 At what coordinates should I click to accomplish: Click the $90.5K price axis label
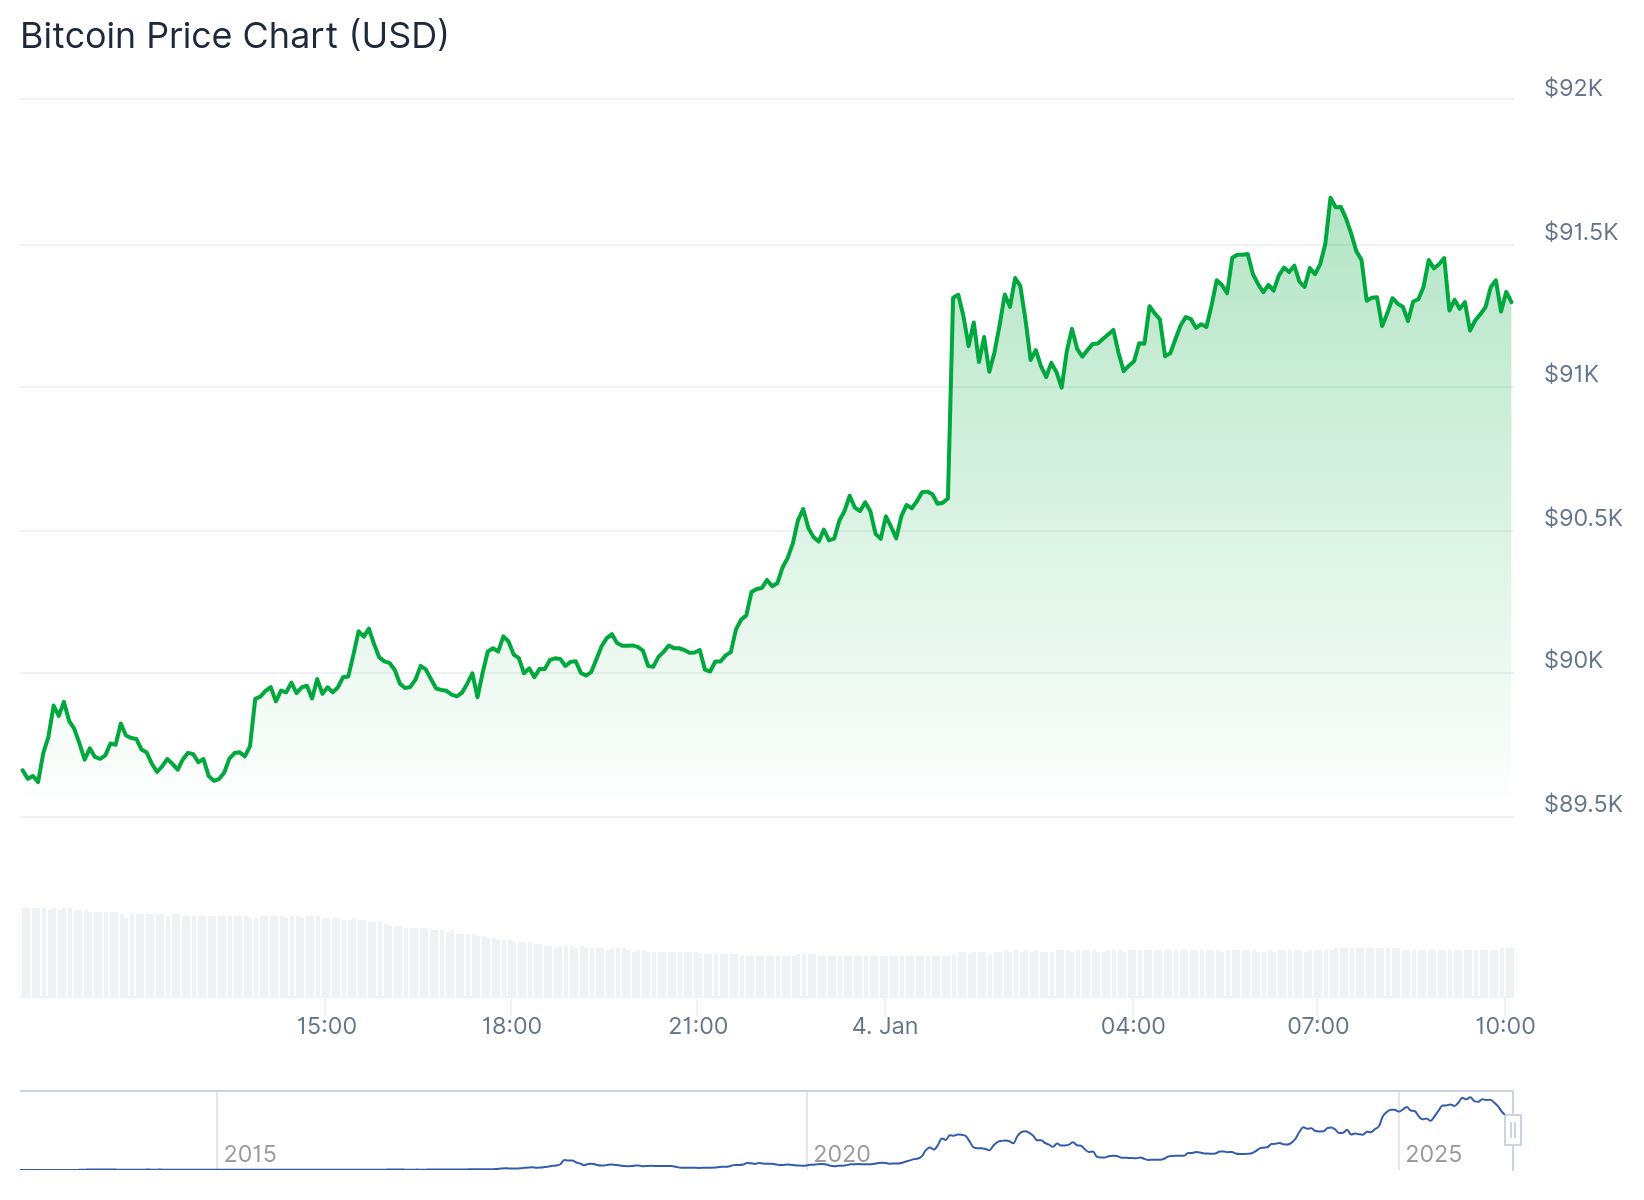coord(1582,518)
